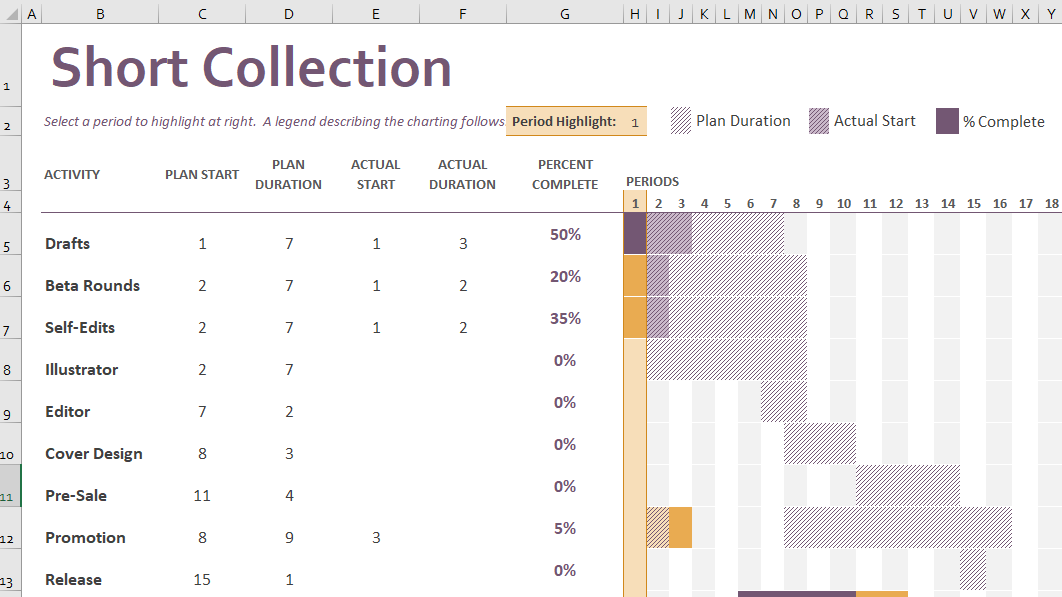Click period number 1 in the chart header

click(x=635, y=203)
